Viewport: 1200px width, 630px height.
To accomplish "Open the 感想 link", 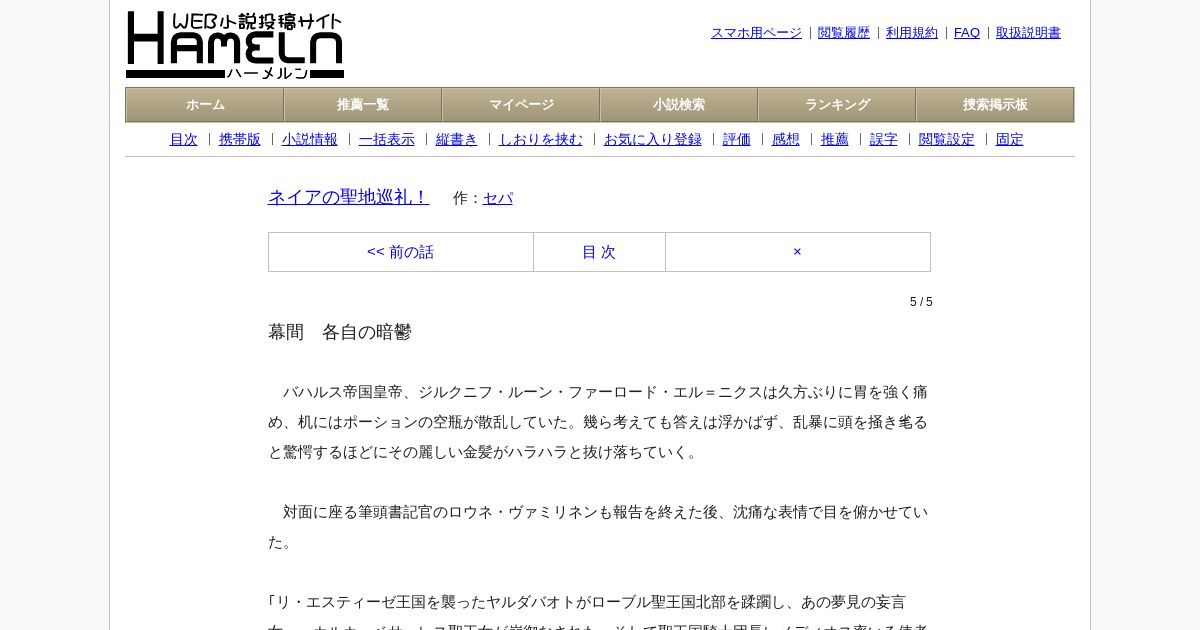I will 786,140.
